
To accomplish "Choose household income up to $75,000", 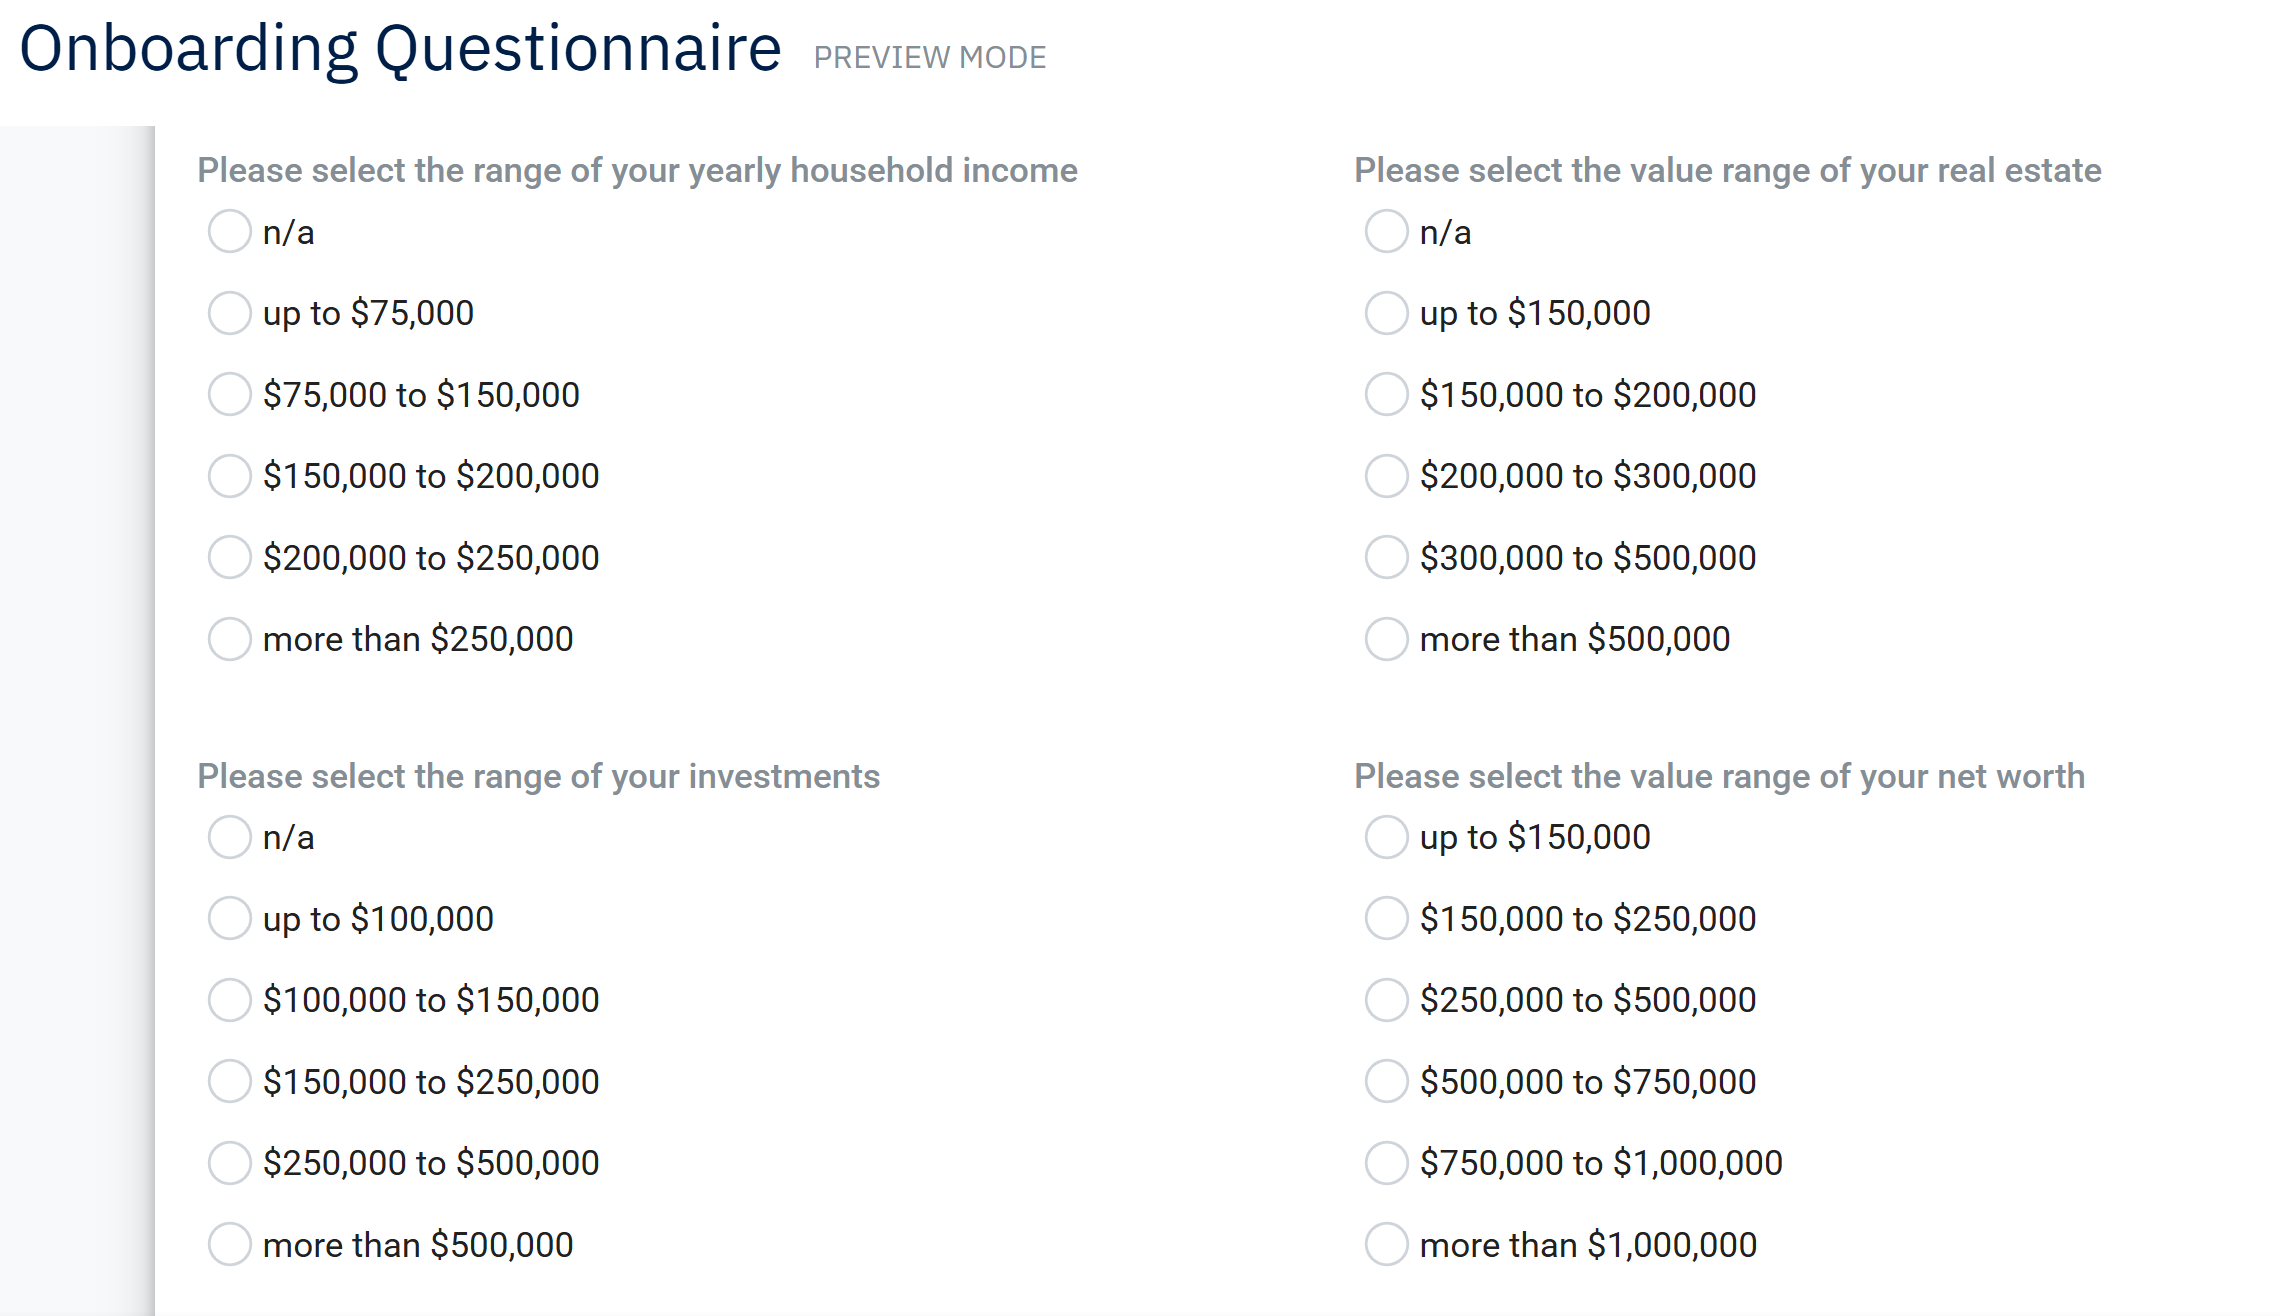I will [x=229, y=313].
